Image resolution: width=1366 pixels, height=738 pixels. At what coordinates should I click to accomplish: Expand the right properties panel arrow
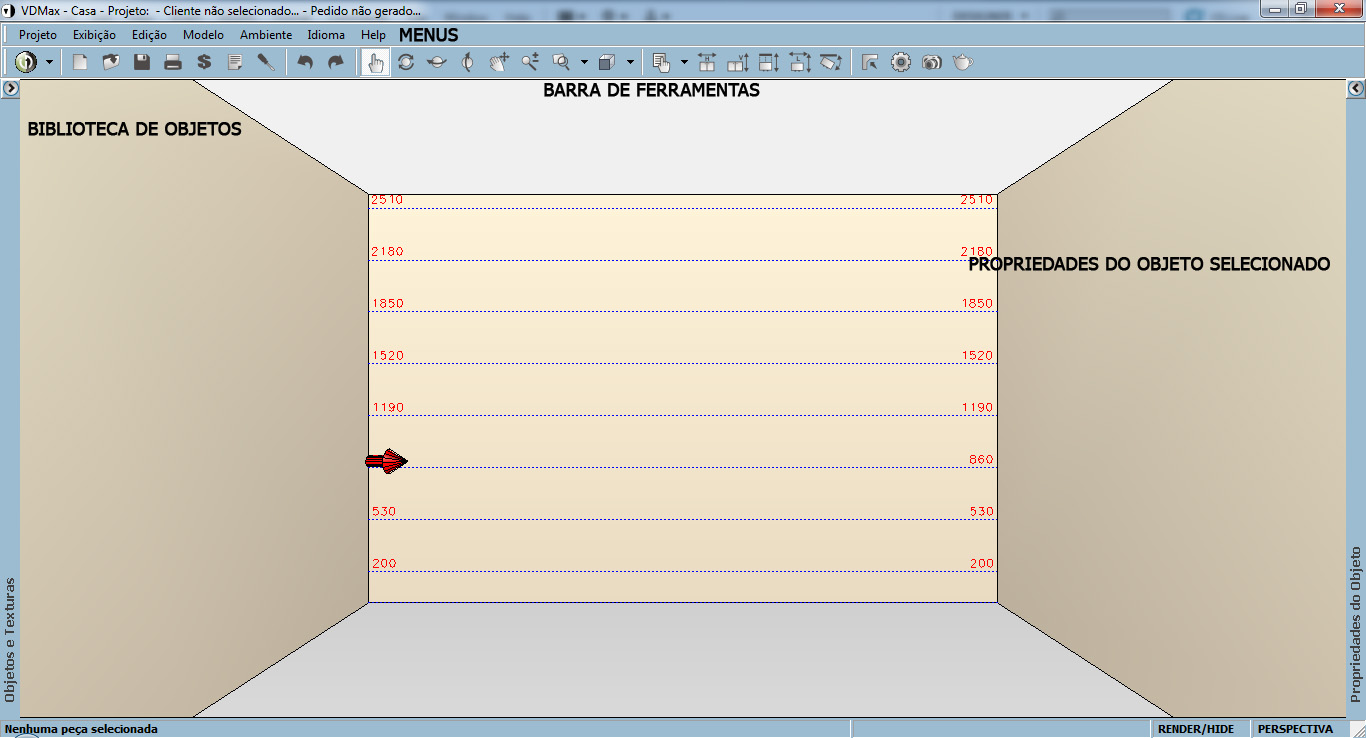(x=1356, y=89)
